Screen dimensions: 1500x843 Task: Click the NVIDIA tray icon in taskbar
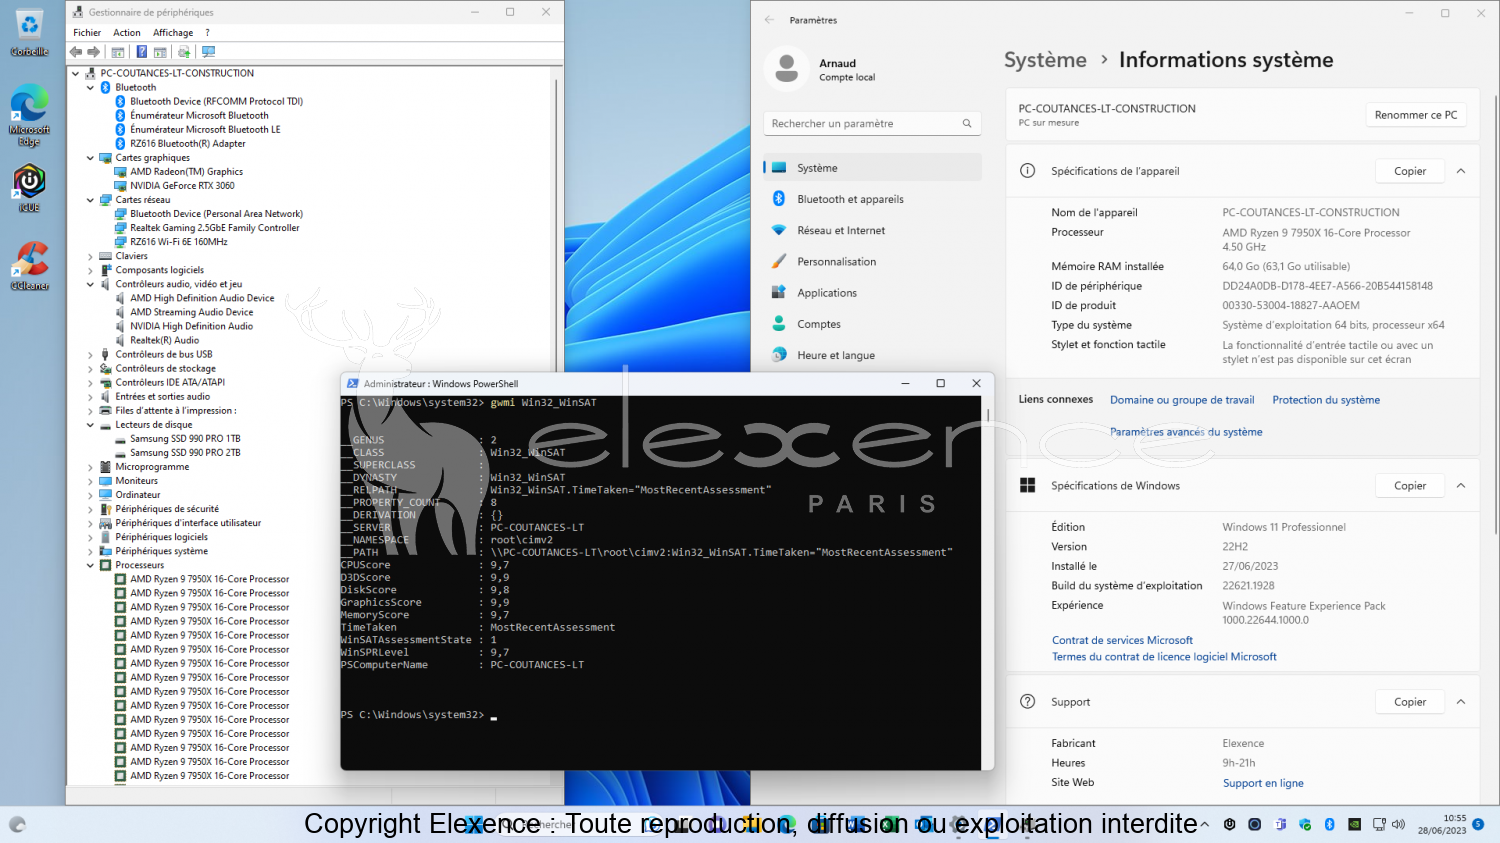(1354, 824)
